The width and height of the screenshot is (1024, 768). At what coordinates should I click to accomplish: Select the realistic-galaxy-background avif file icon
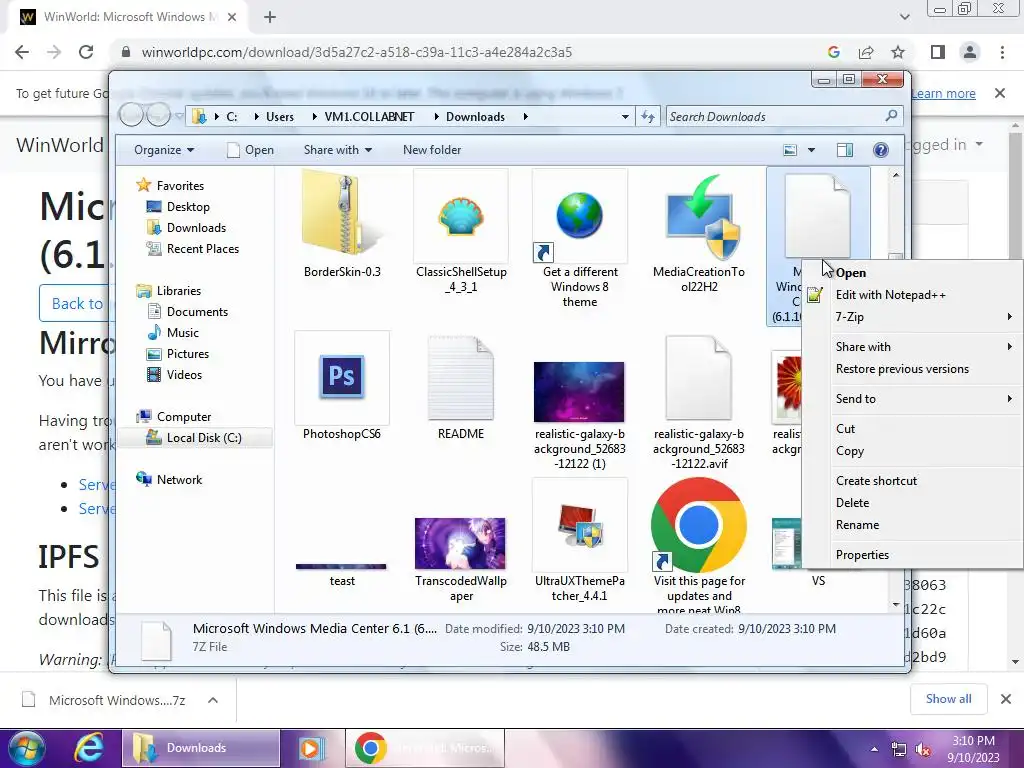(698, 378)
